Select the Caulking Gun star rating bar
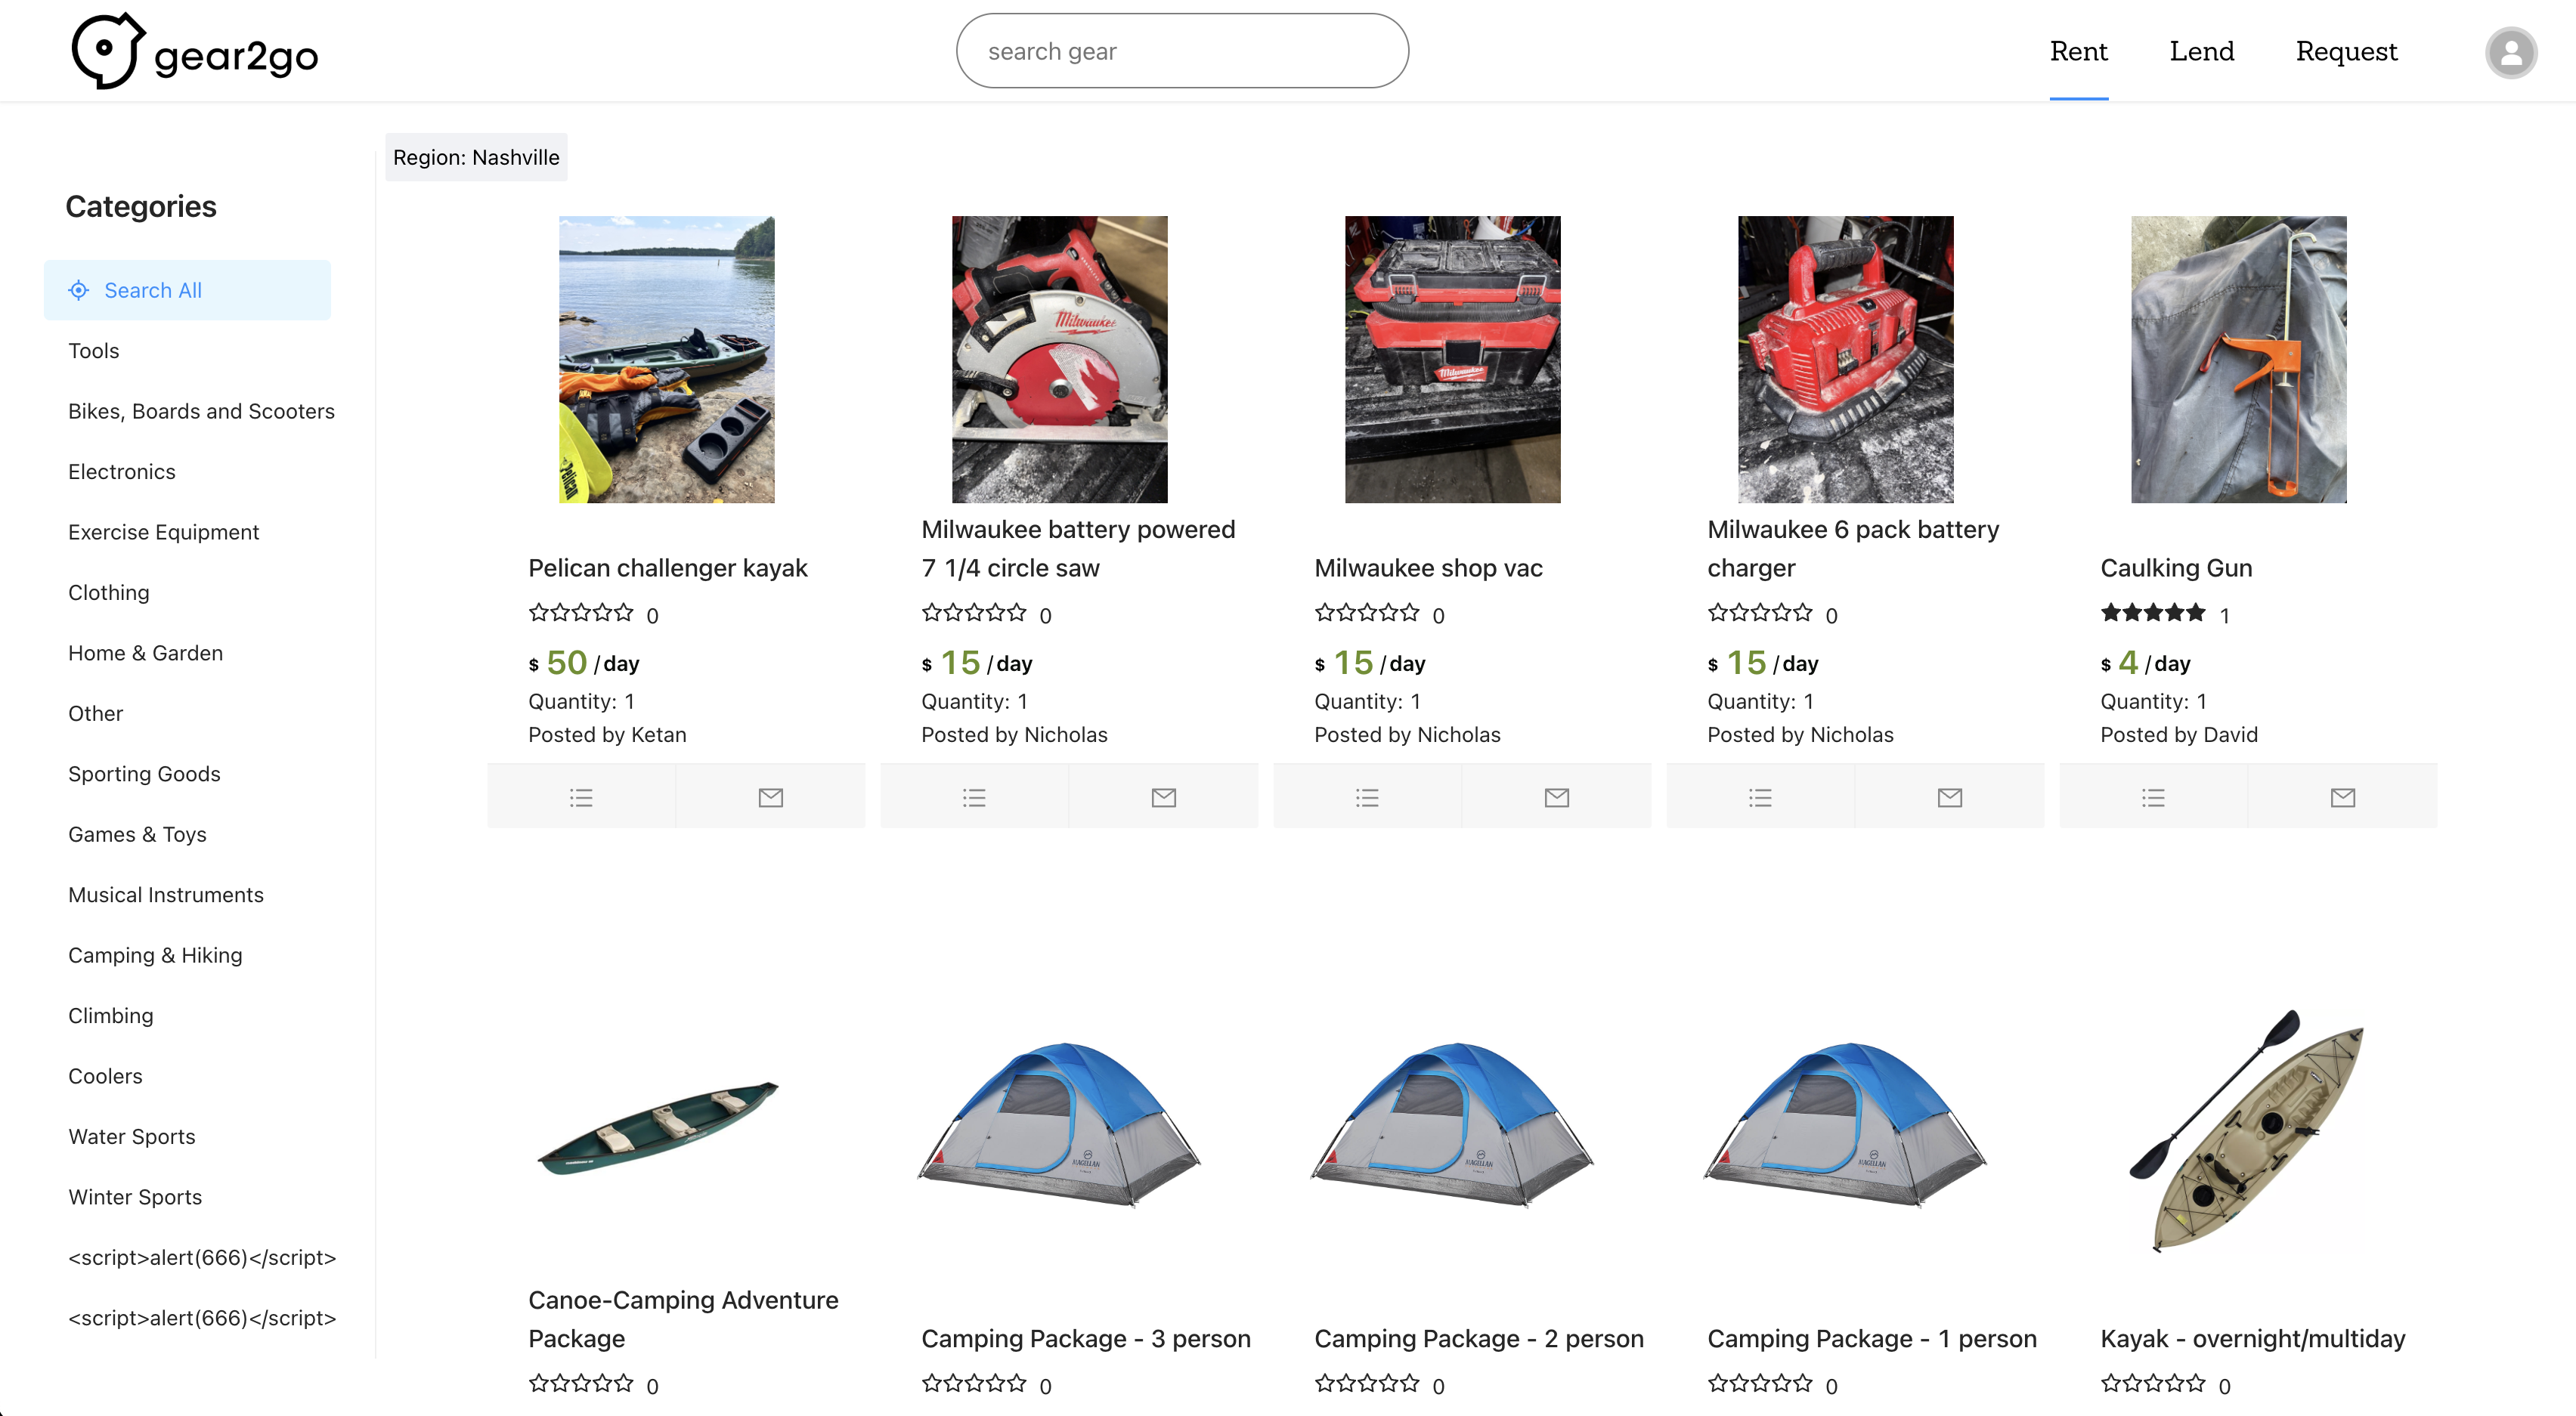The image size is (2576, 1416). pyautogui.click(x=2150, y=612)
